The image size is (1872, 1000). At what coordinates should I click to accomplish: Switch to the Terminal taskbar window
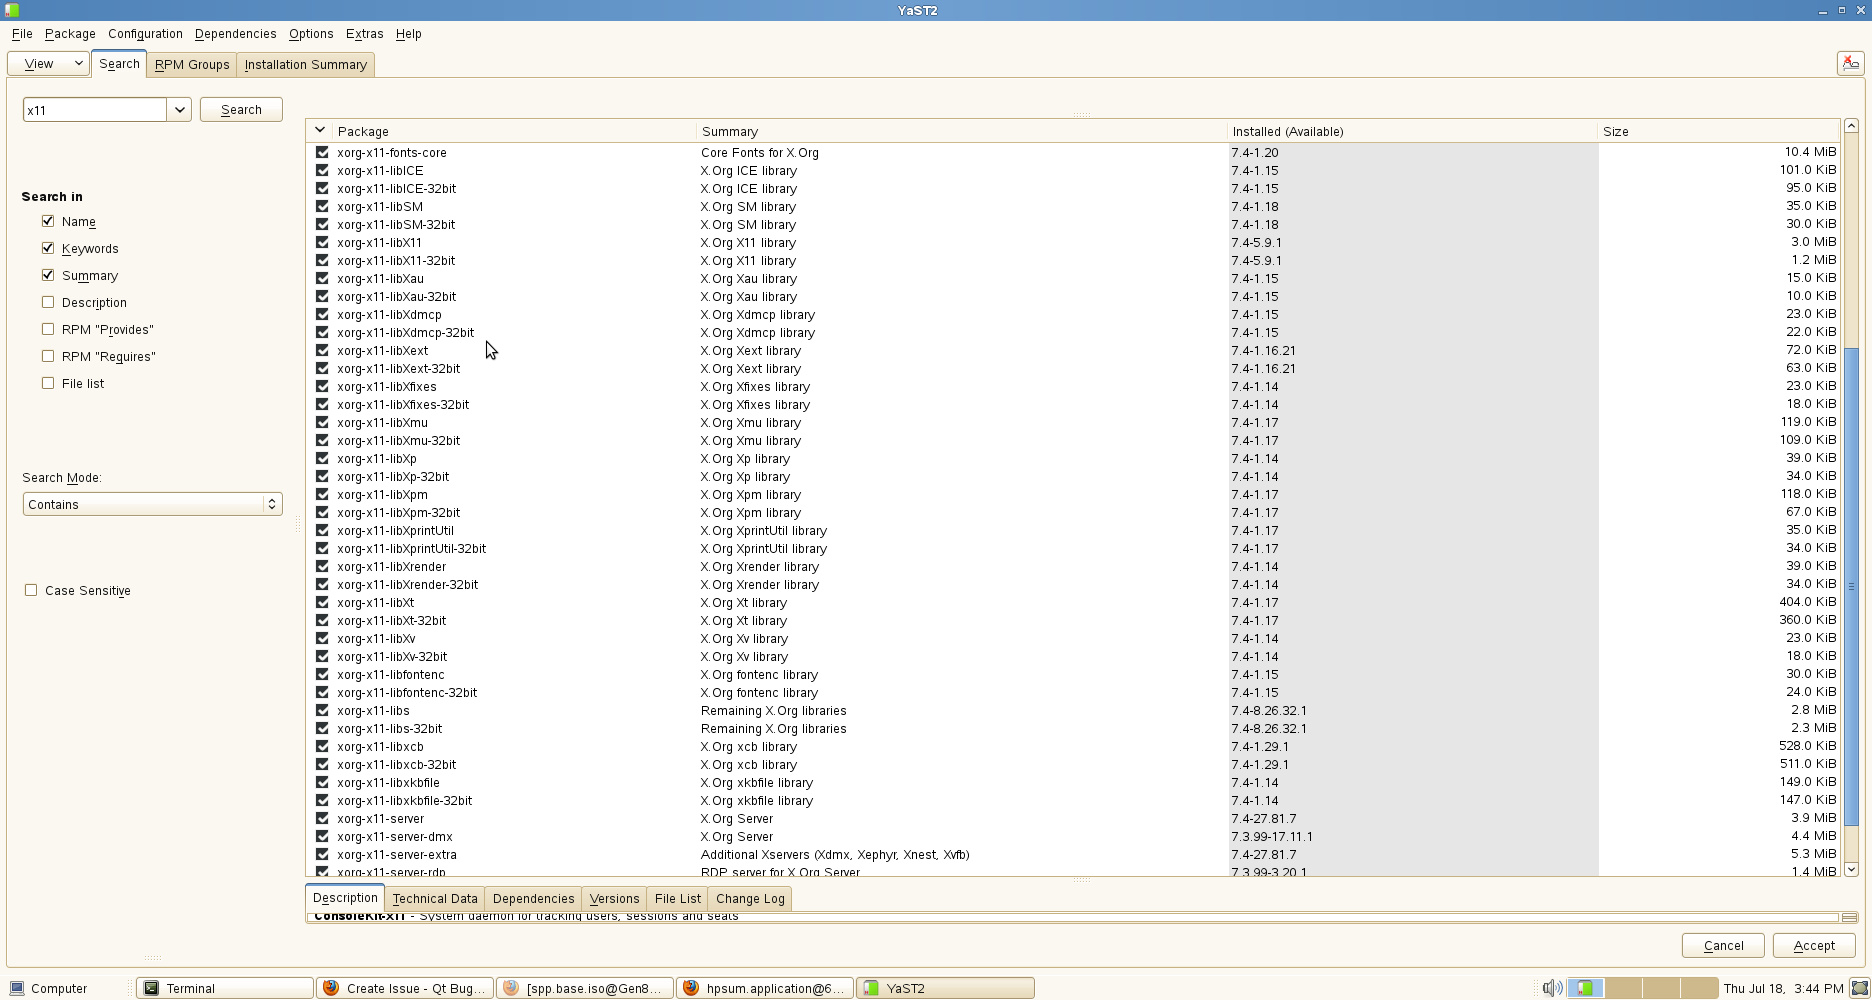point(225,988)
